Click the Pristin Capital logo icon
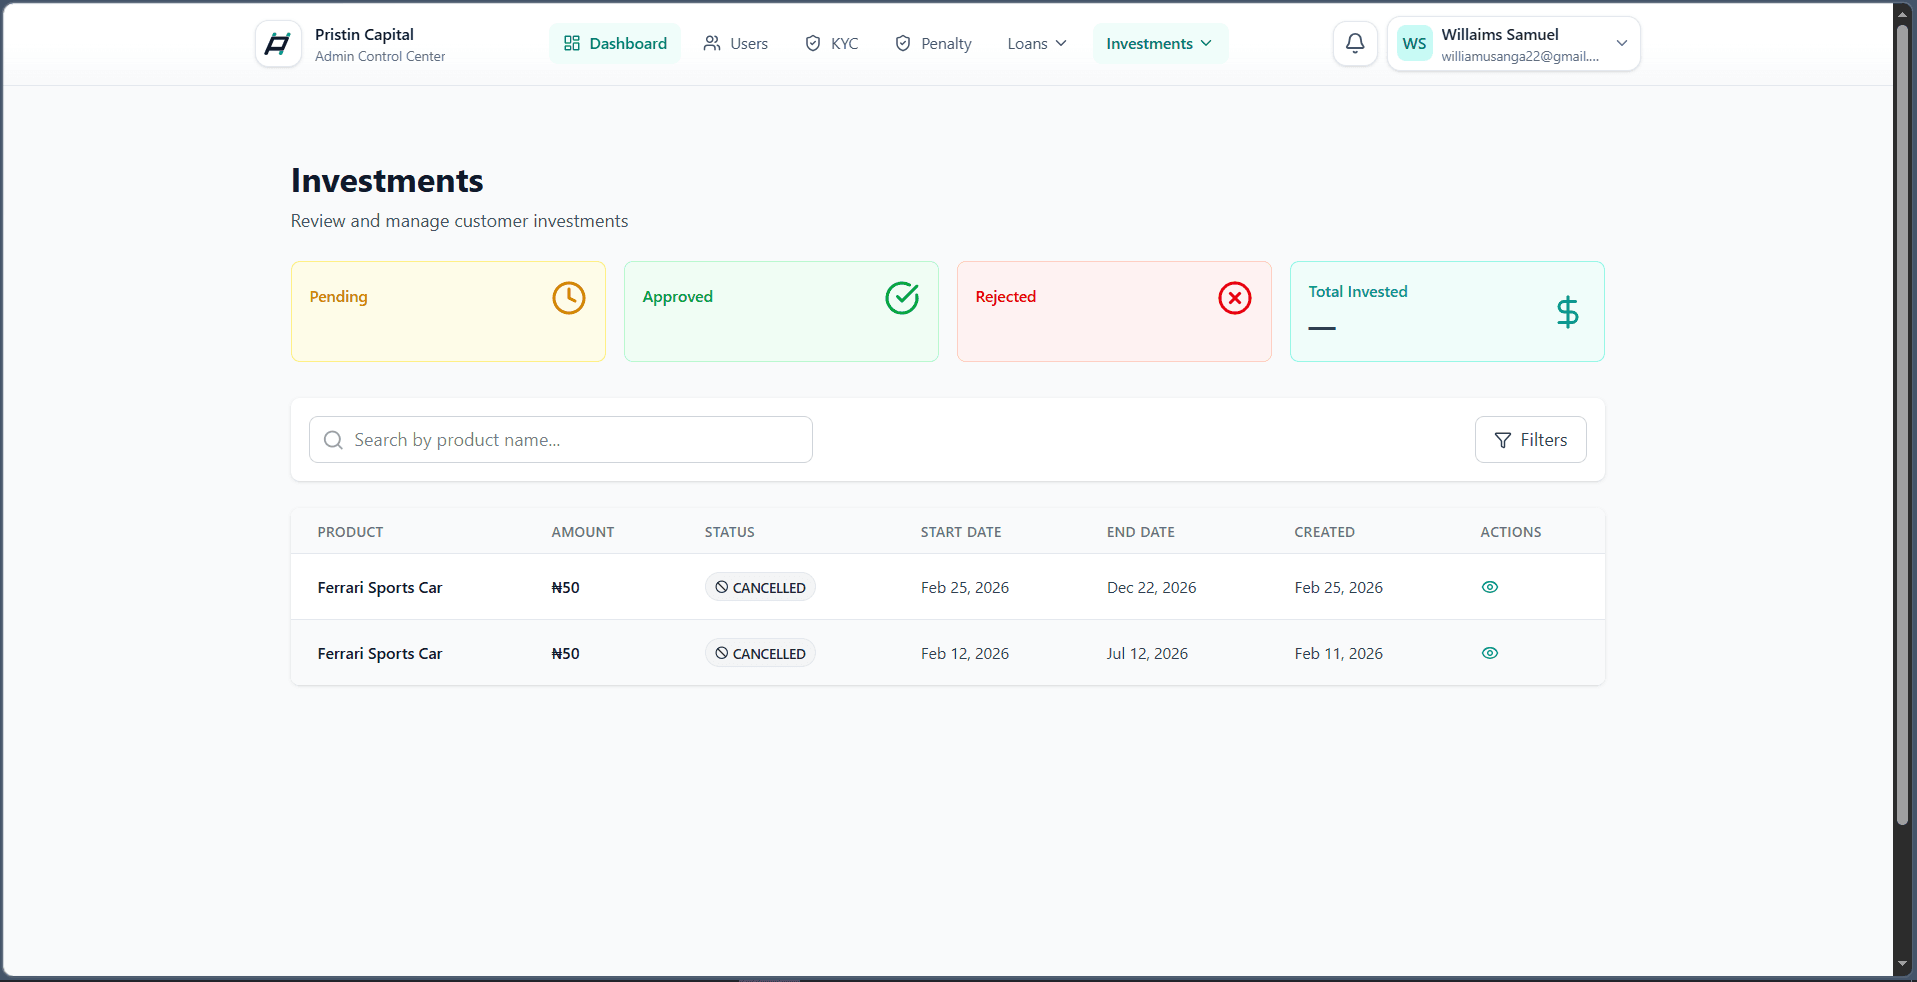The height and width of the screenshot is (982, 1917). coord(278,44)
